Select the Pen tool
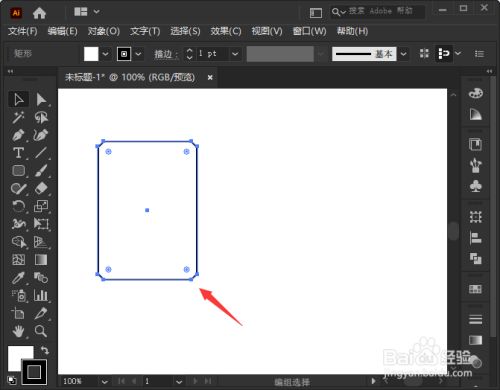This screenshot has width=500, height=390. coord(18,135)
